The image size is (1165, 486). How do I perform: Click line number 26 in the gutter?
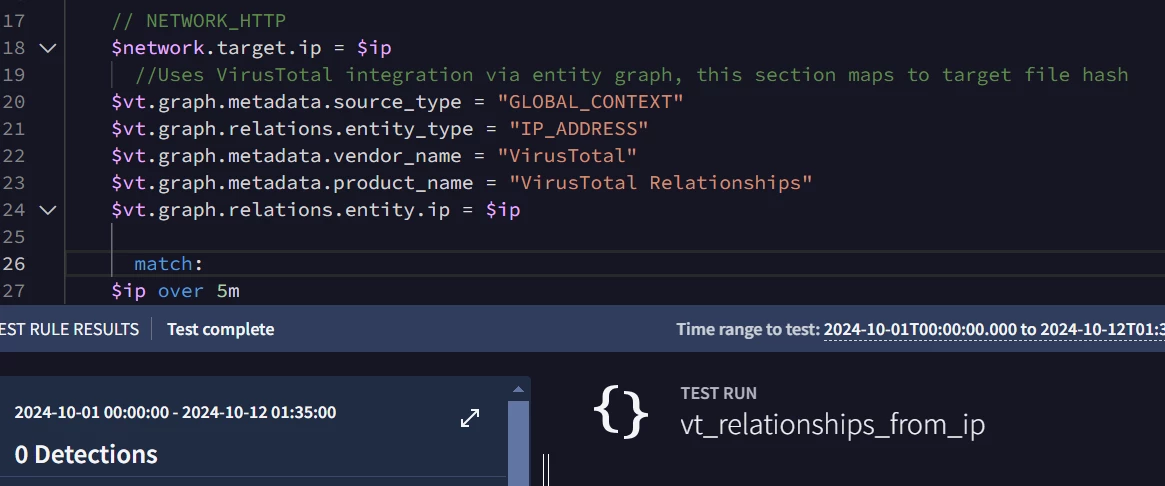[x=13, y=264]
